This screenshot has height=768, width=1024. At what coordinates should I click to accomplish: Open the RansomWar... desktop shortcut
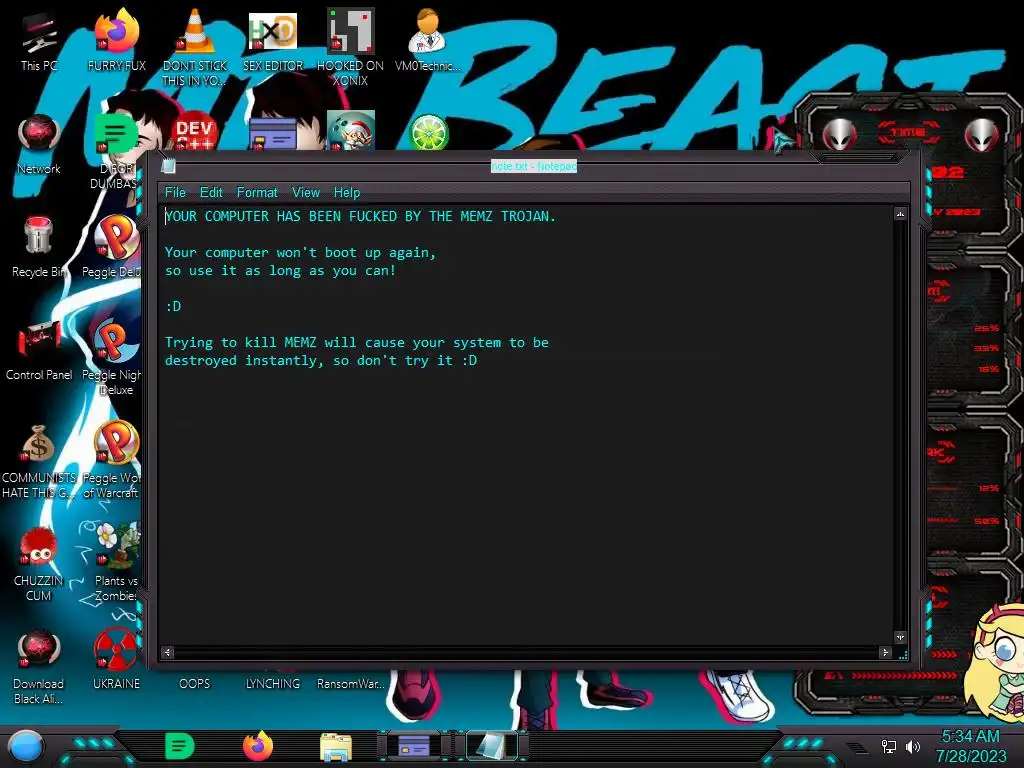click(350, 684)
